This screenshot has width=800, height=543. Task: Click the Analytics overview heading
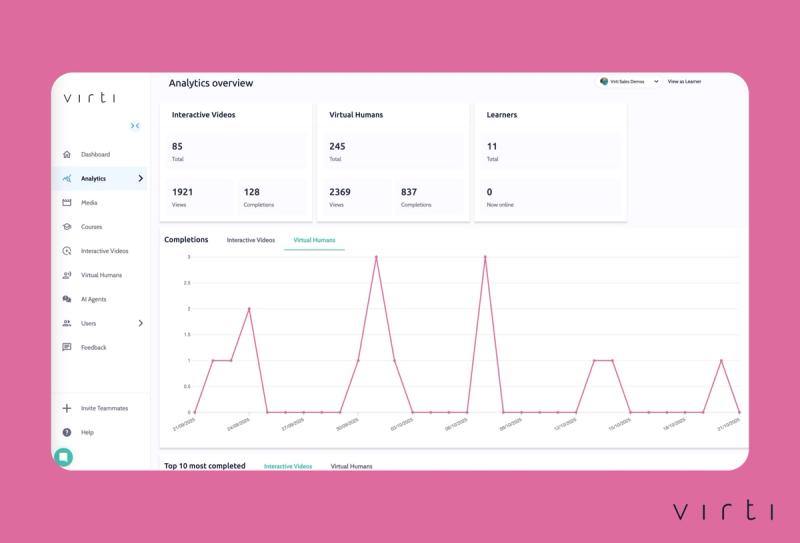(211, 83)
